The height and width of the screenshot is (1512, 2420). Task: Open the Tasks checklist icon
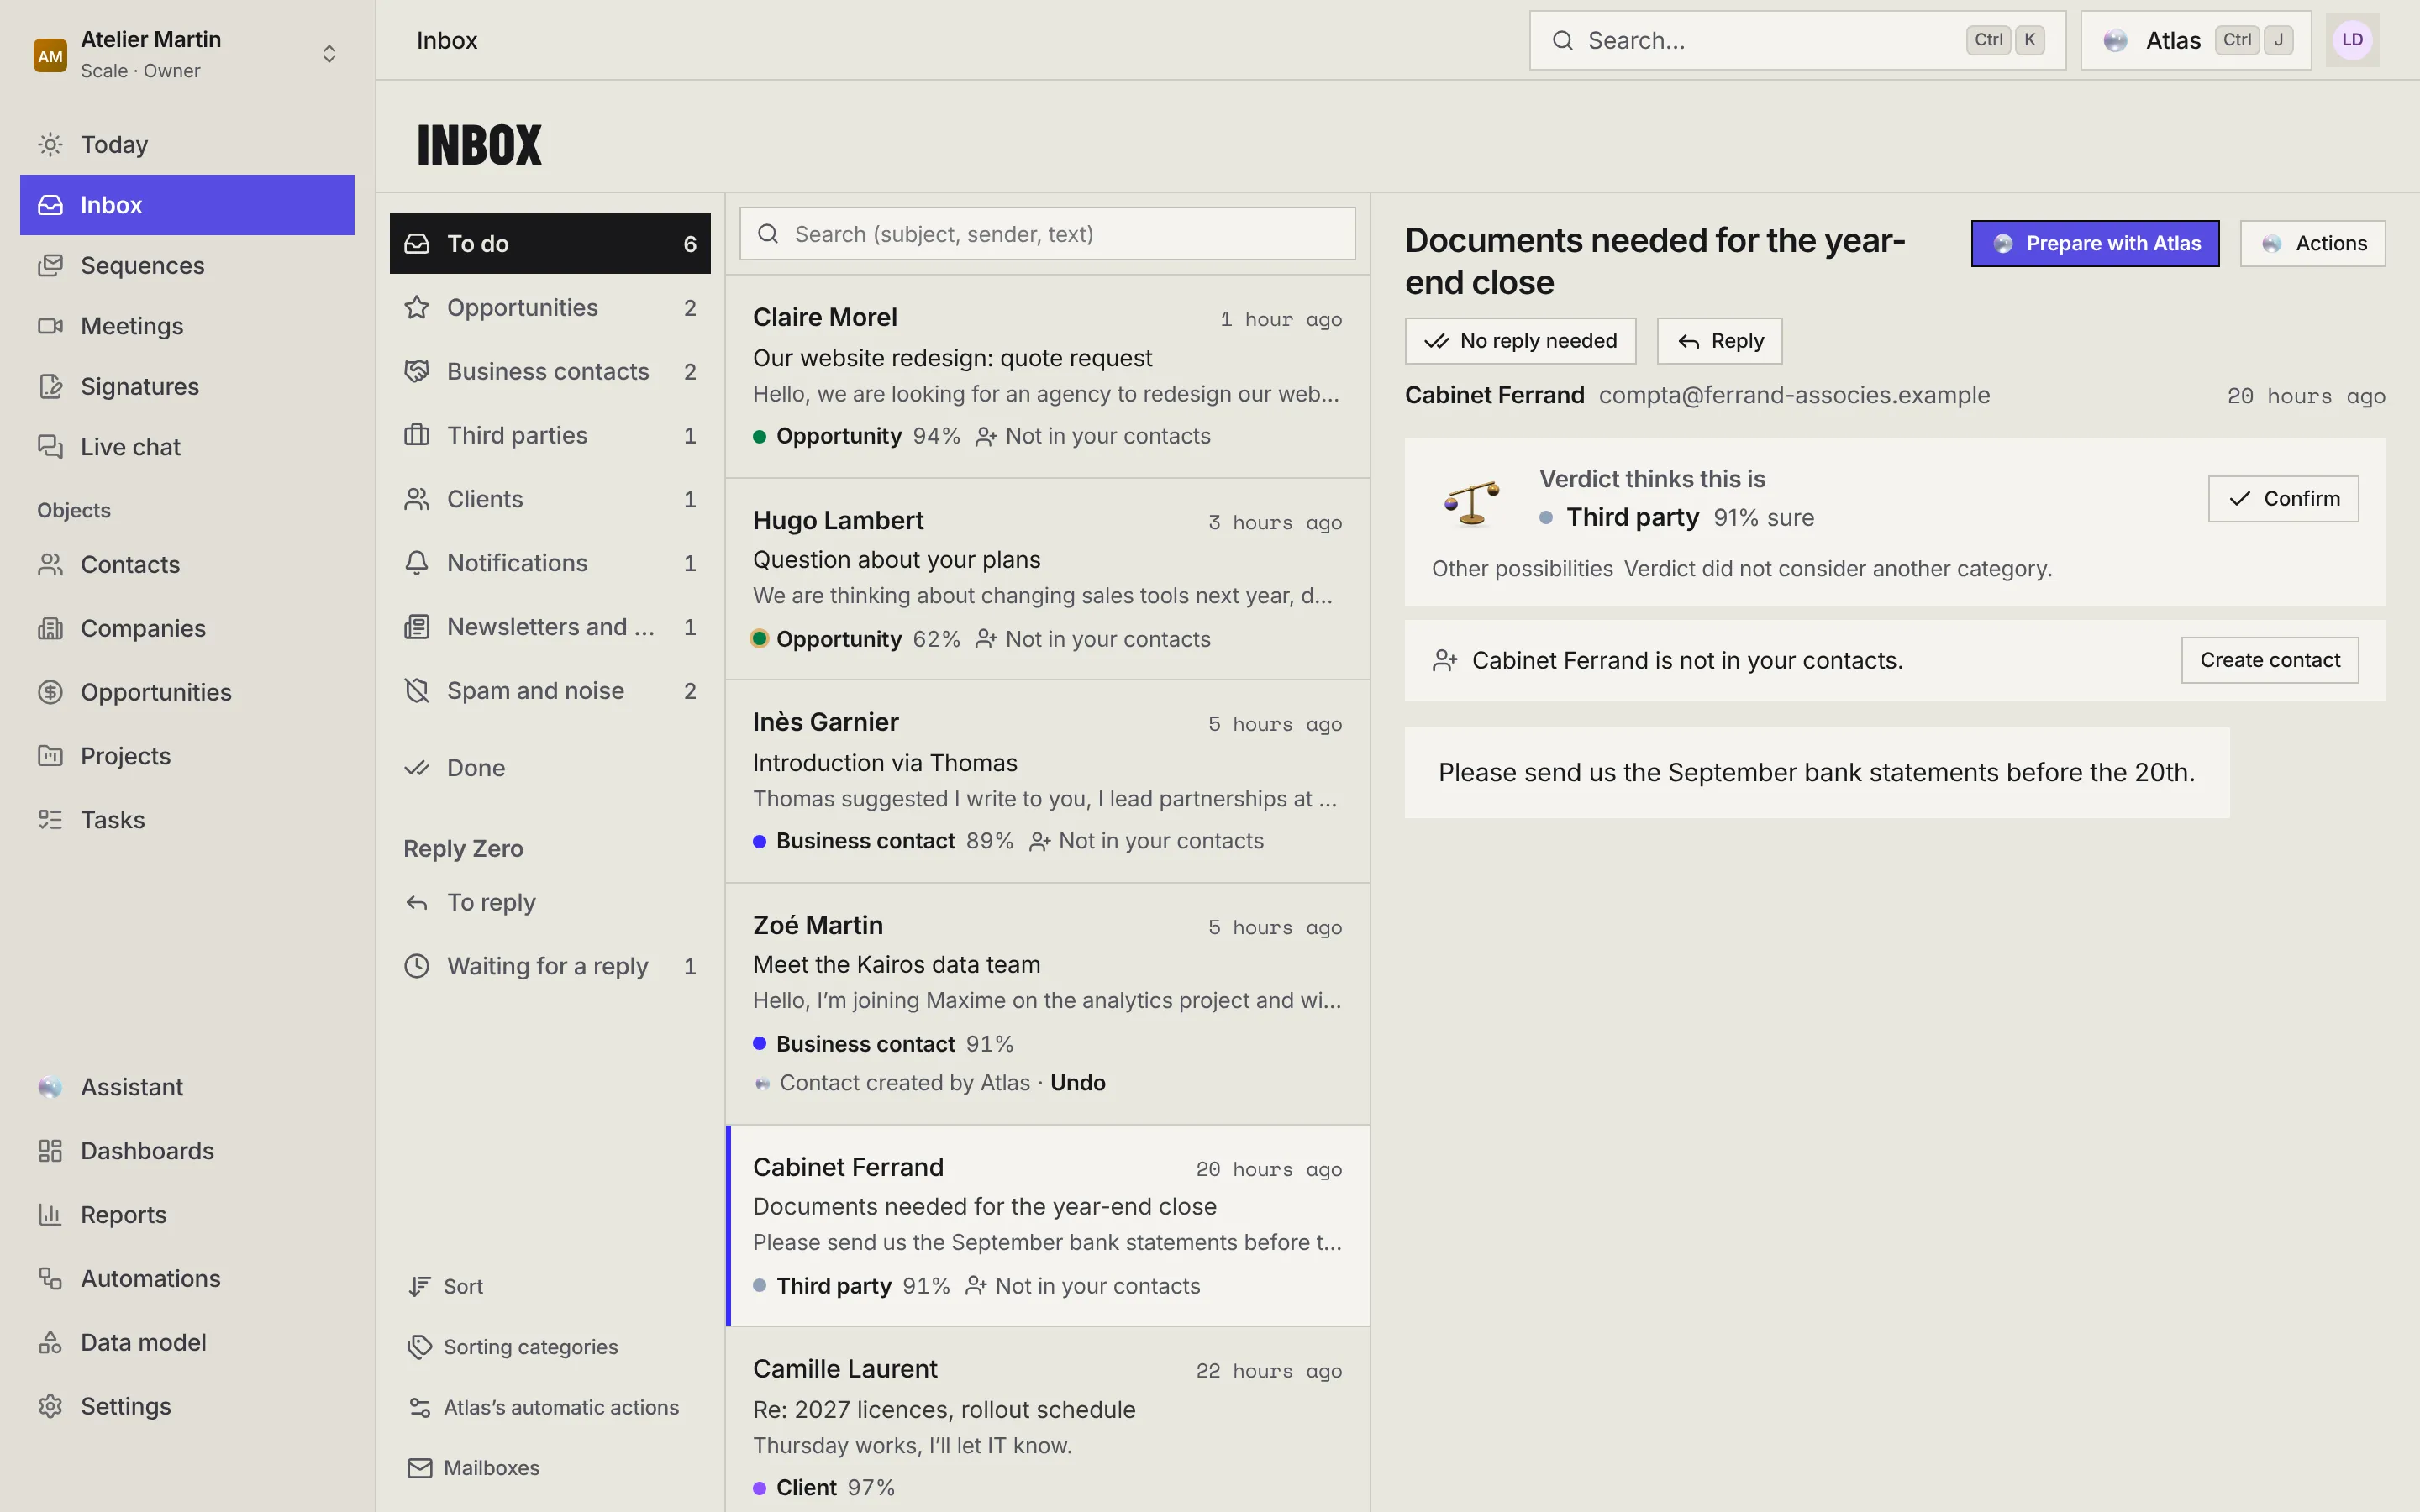(x=50, y=820)
